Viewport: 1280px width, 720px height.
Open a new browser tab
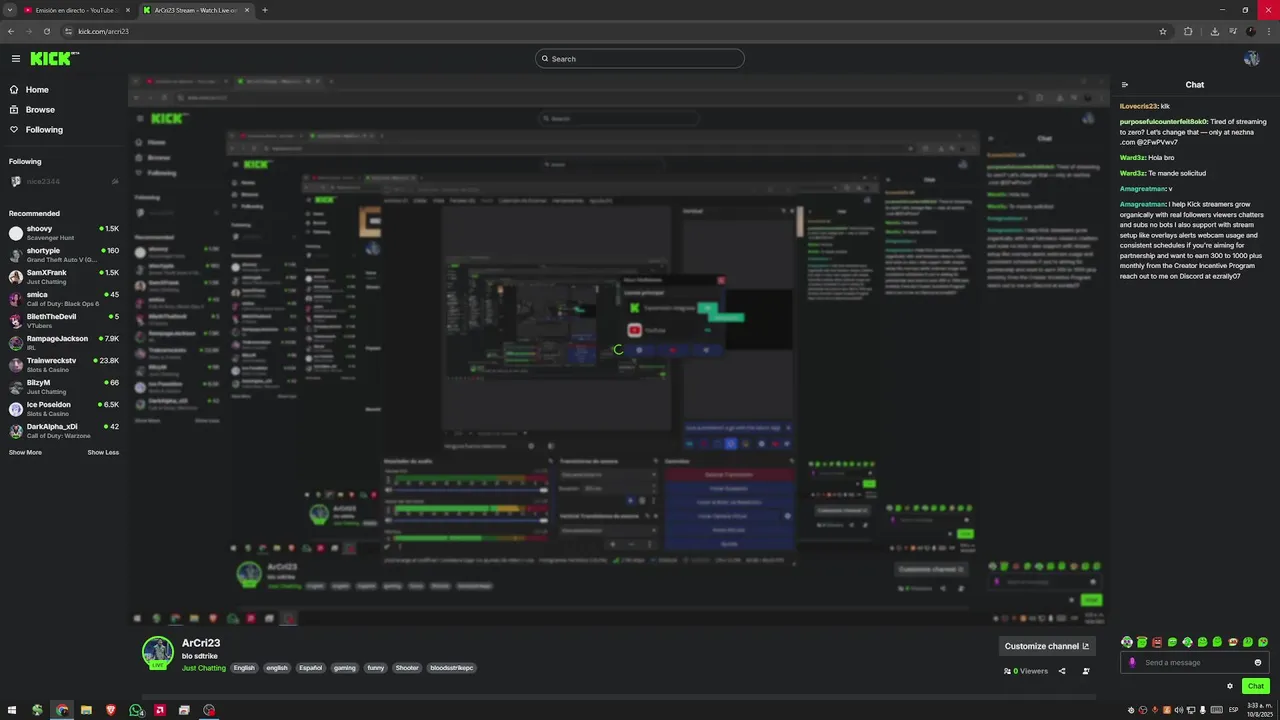(x=265, y=10)
